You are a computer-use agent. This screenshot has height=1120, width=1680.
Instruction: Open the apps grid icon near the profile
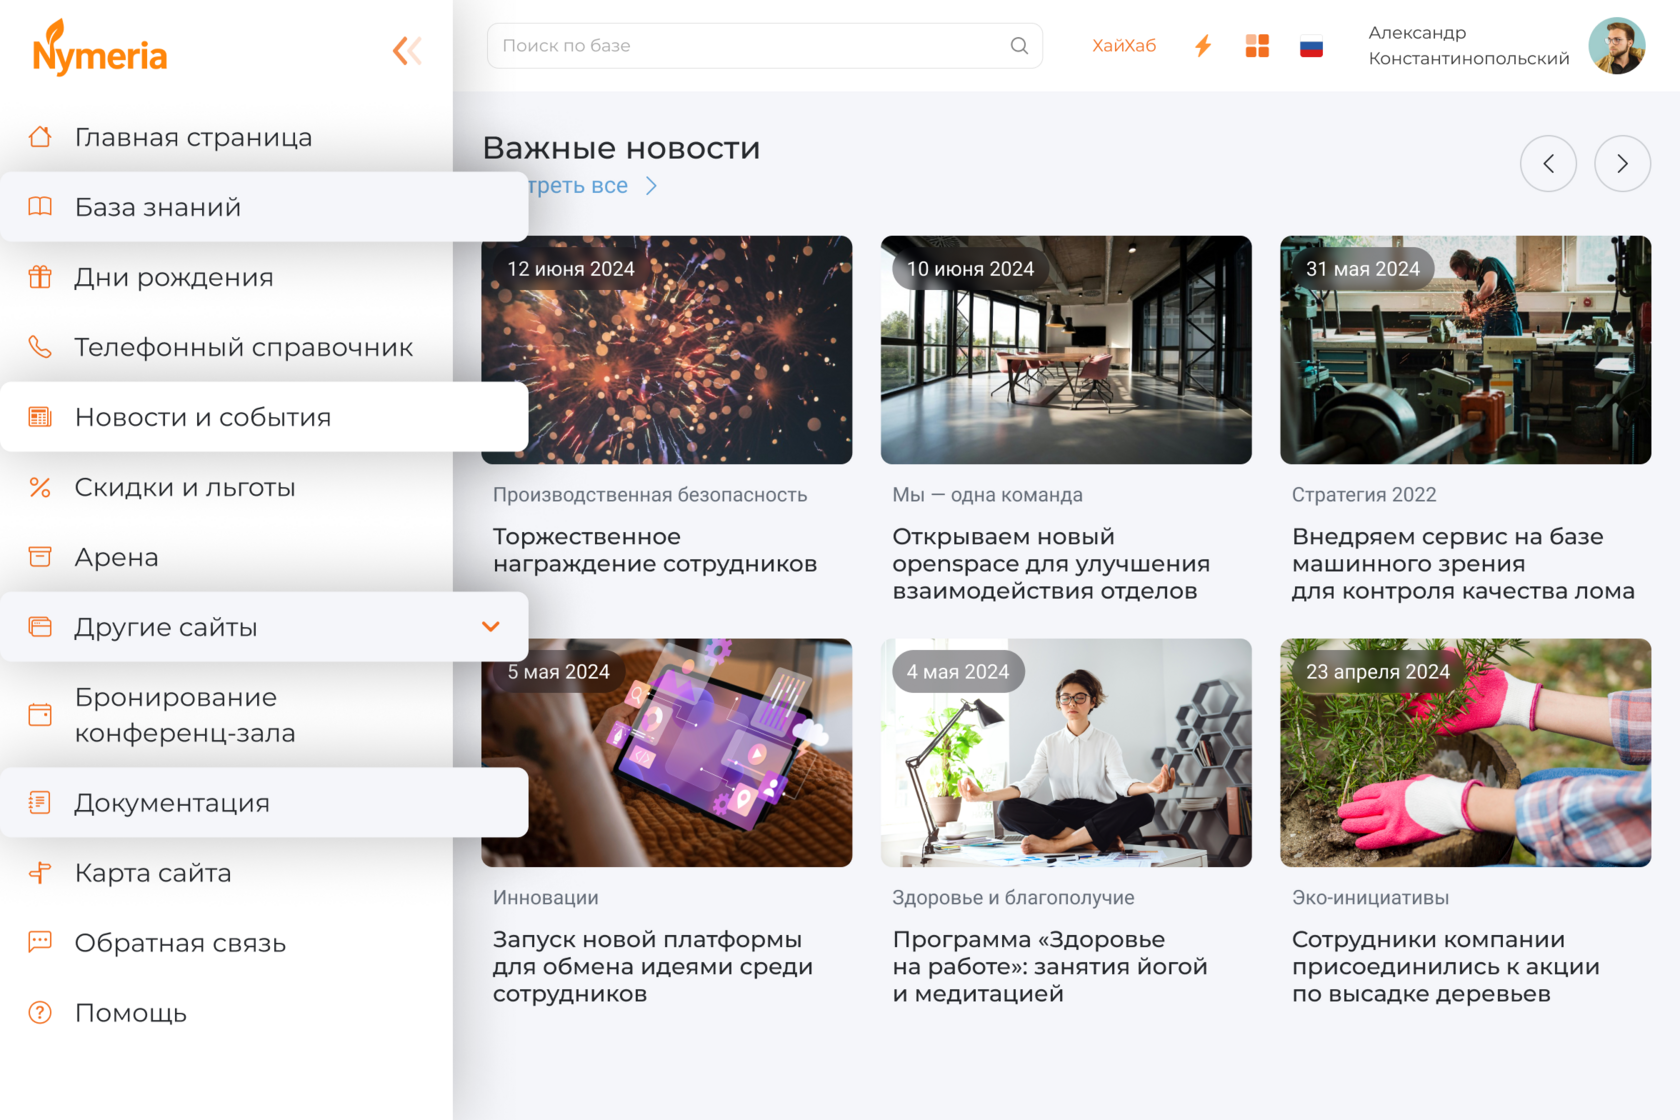[1257, 45]
